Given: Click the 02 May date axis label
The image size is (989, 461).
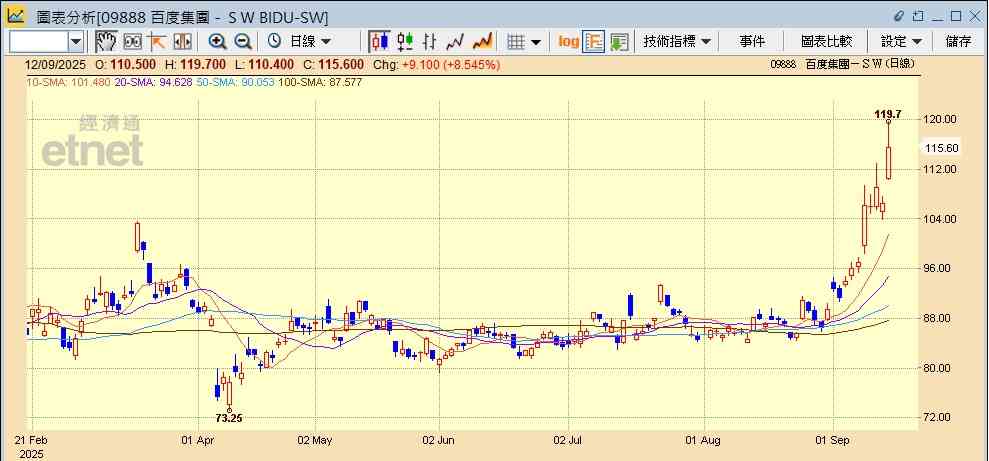Looking at the screenshot, I should point(315,439).
